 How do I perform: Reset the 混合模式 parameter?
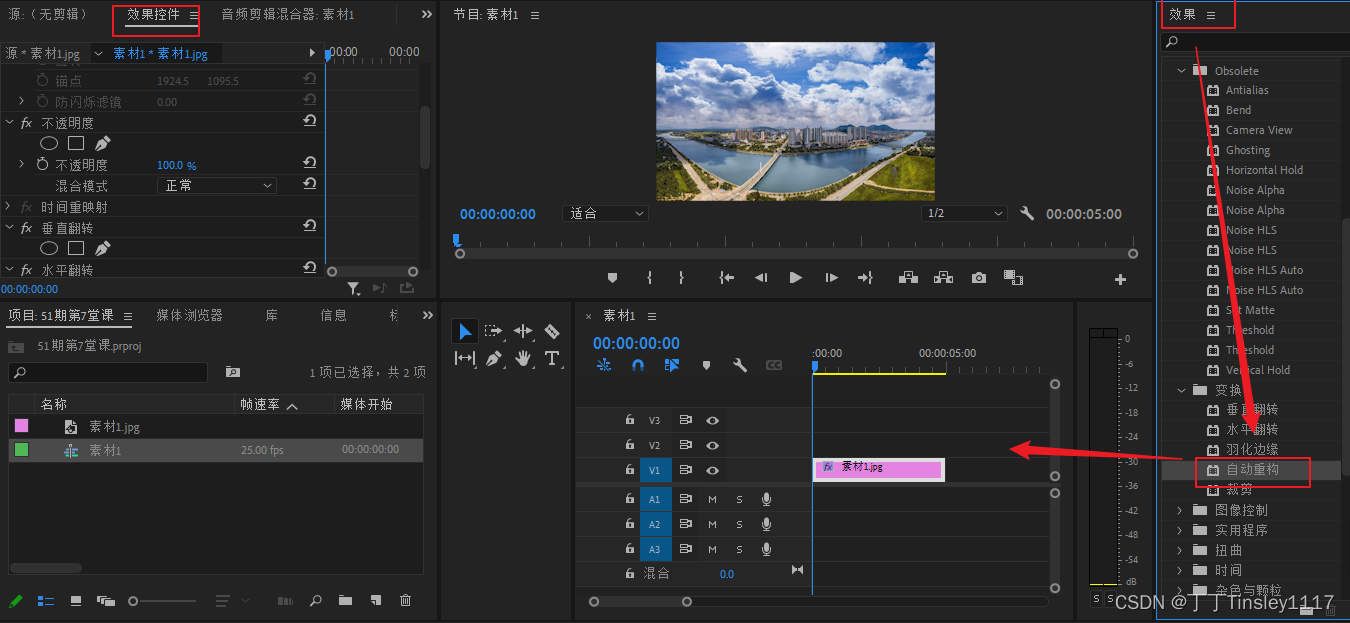310,184
